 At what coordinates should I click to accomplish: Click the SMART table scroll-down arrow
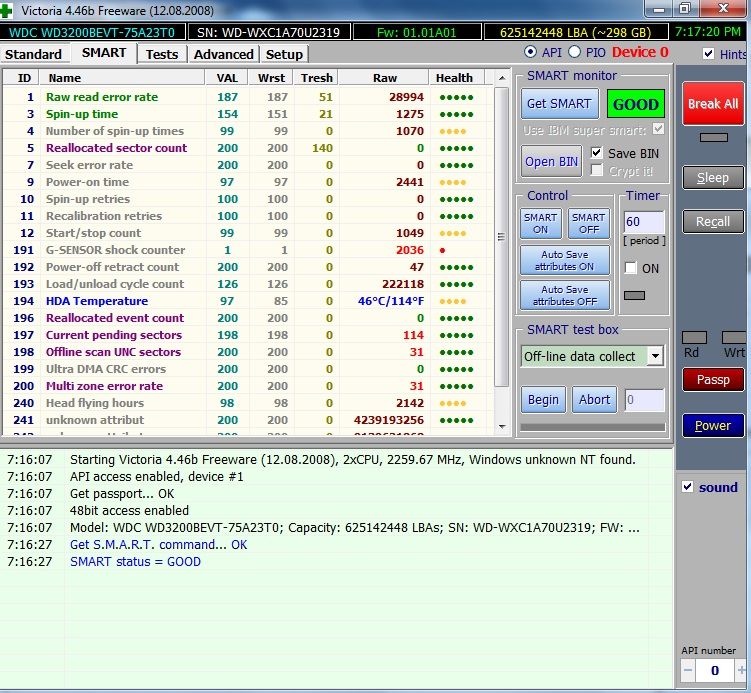(501, 426)
